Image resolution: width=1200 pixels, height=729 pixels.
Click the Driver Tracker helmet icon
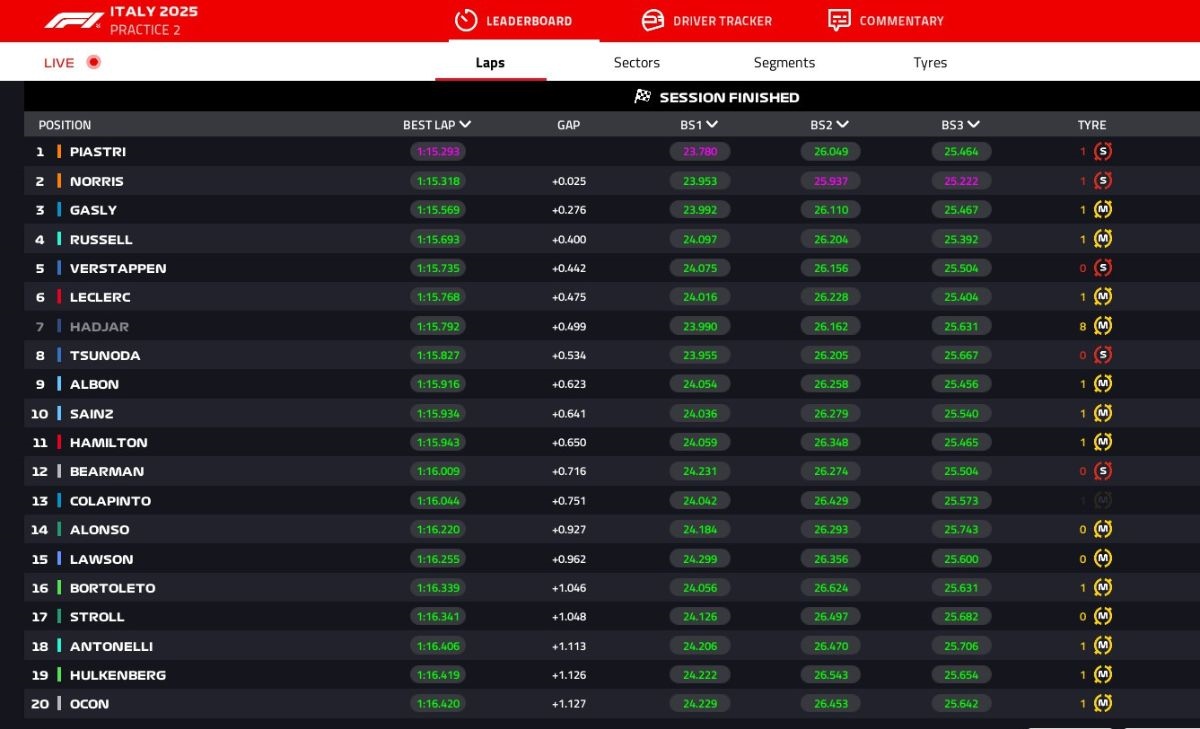pos(653,20)
